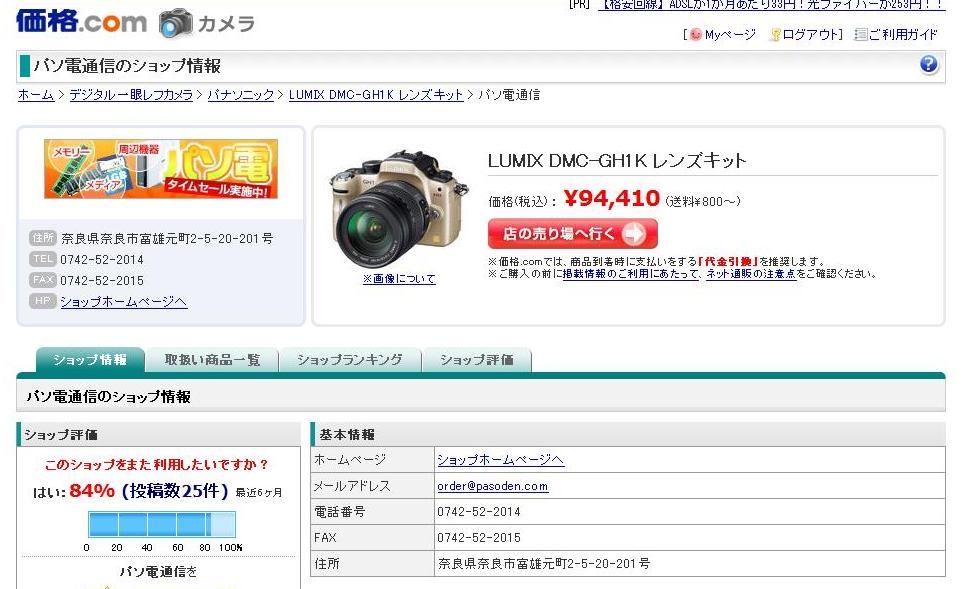The width and height of the screenshot is (968, 589).
Task: Open the Myページ link
Action: pyautogui.click(x=730, y=35)
